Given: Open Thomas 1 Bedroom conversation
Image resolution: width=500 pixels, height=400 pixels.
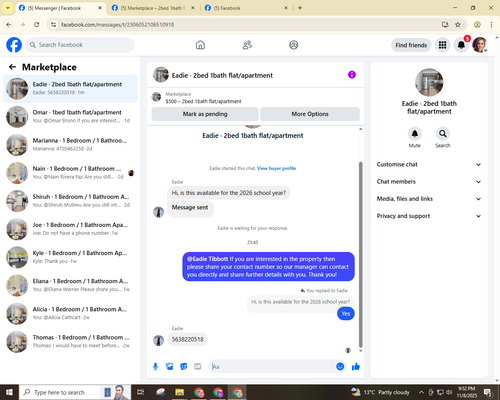Looking at the screenshot, I should pos(70,342).
